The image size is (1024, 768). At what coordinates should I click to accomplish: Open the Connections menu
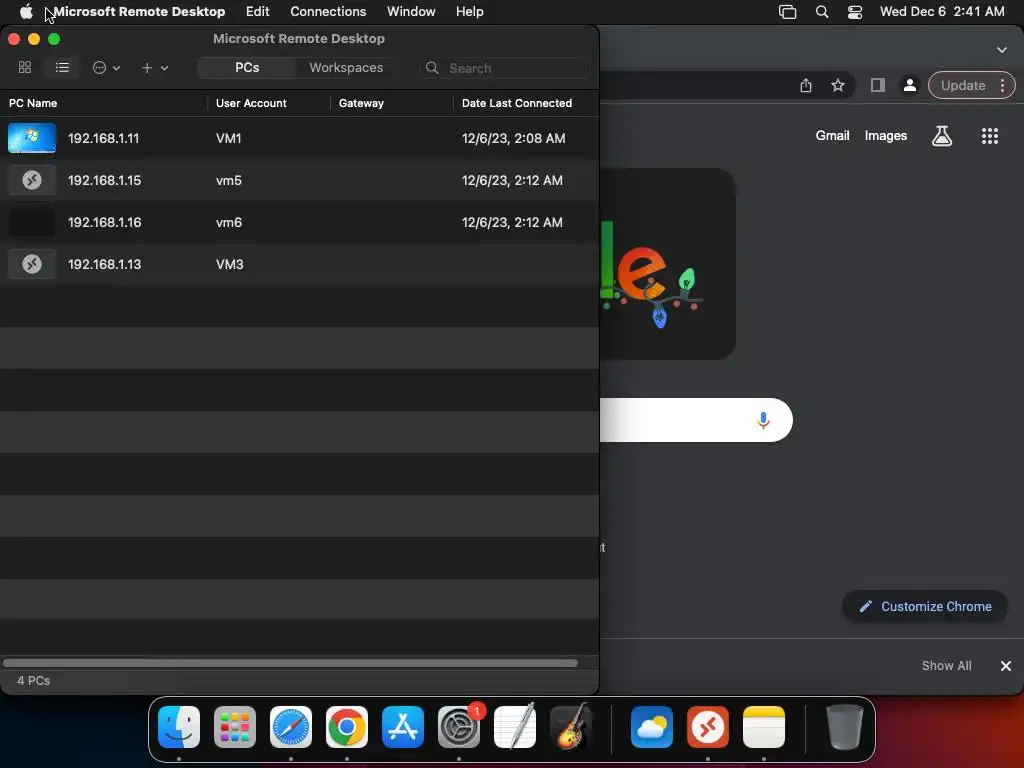tap(328, 11)
